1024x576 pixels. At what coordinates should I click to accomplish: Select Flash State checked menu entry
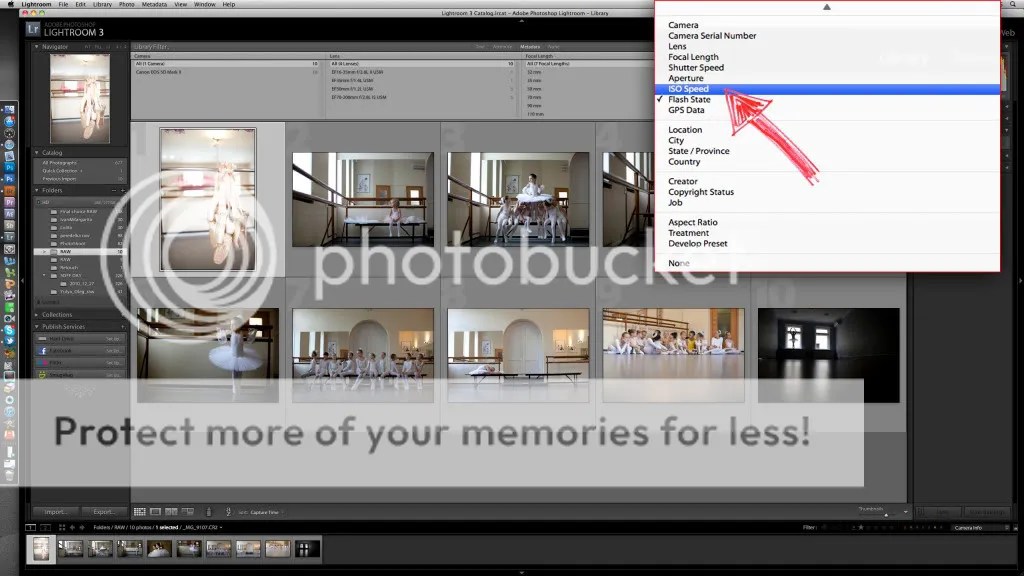pos(689,100)
